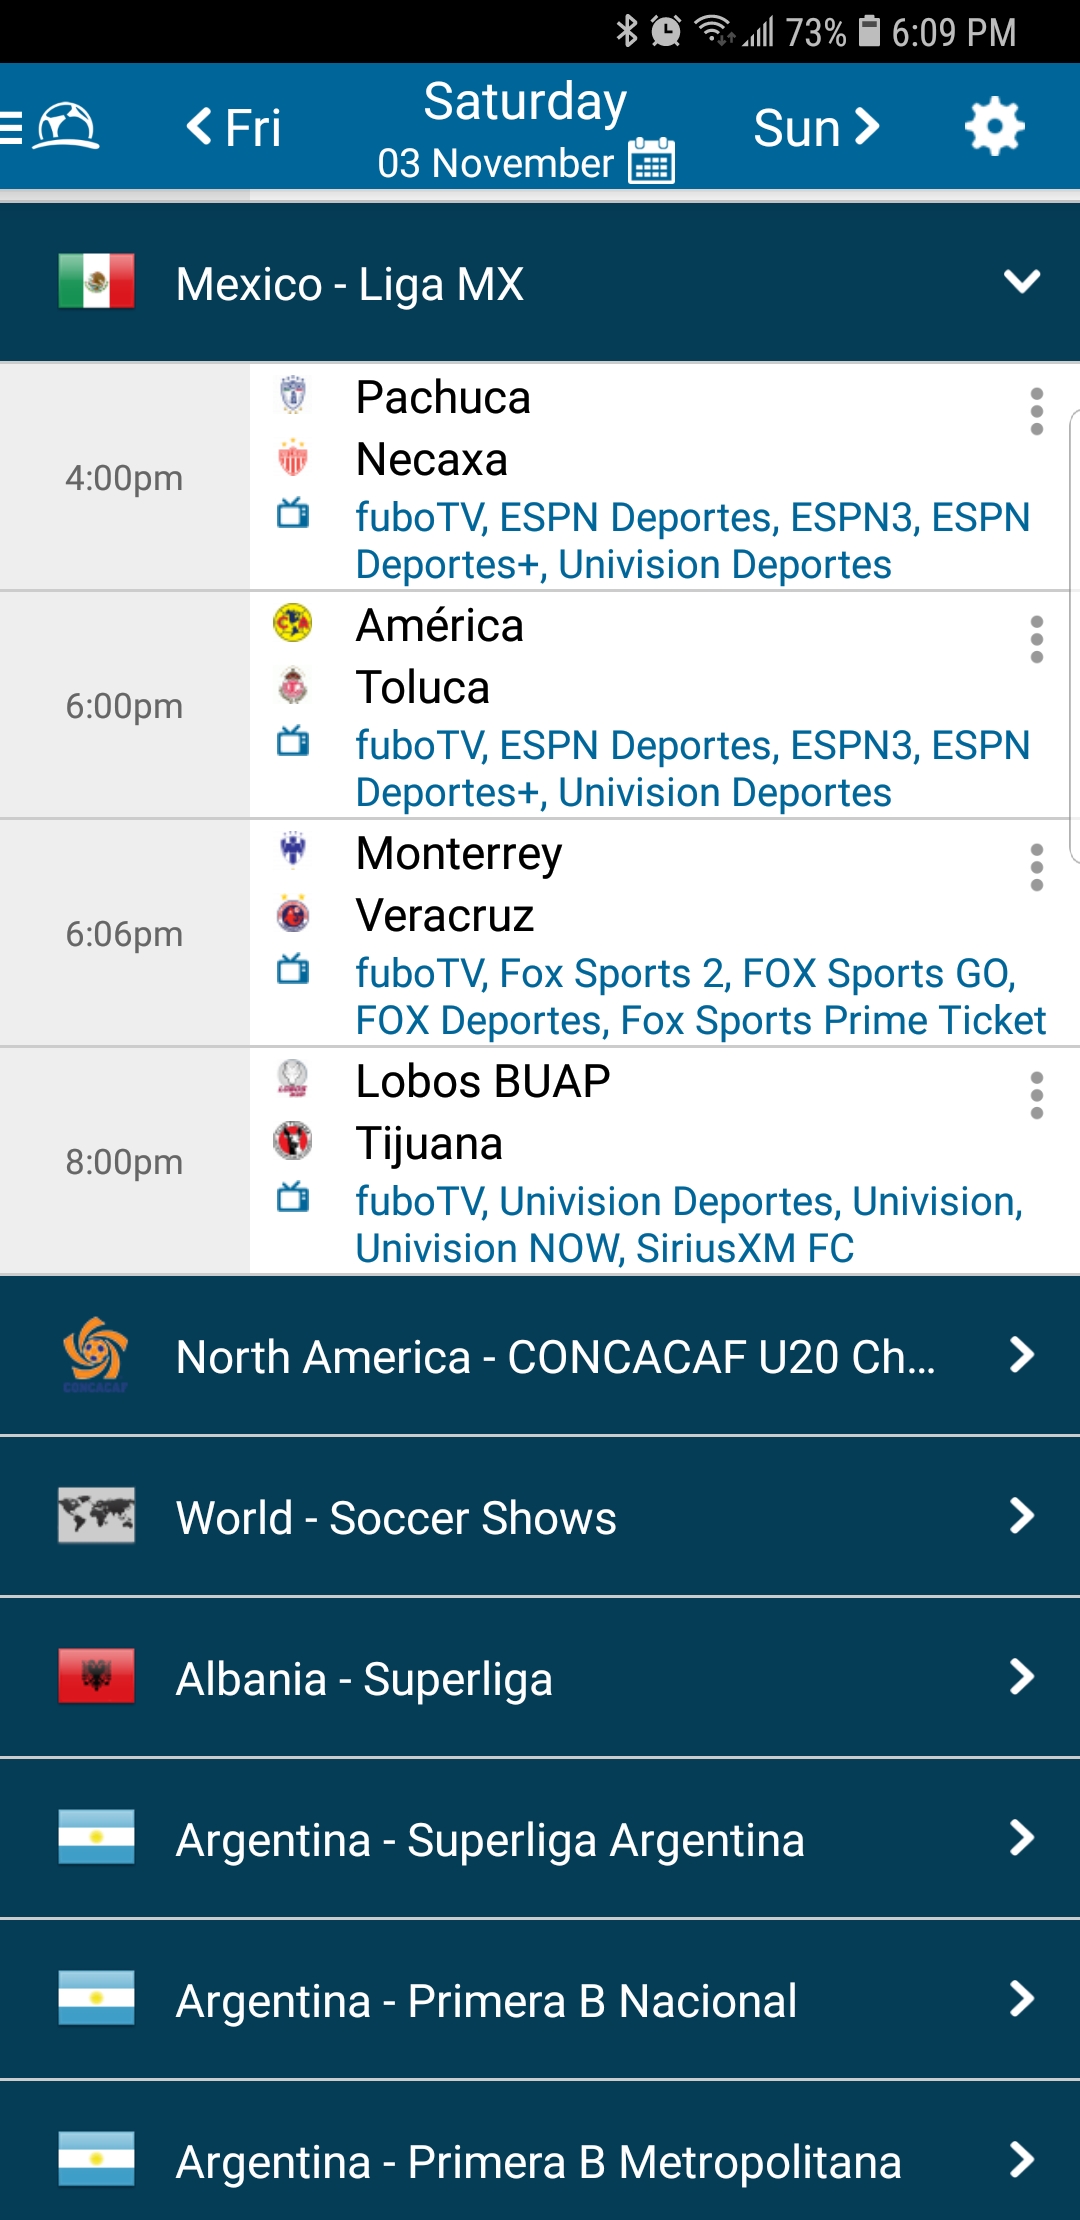Tap three-dot menu for América vs Toluca

[x=1036, y=639]
